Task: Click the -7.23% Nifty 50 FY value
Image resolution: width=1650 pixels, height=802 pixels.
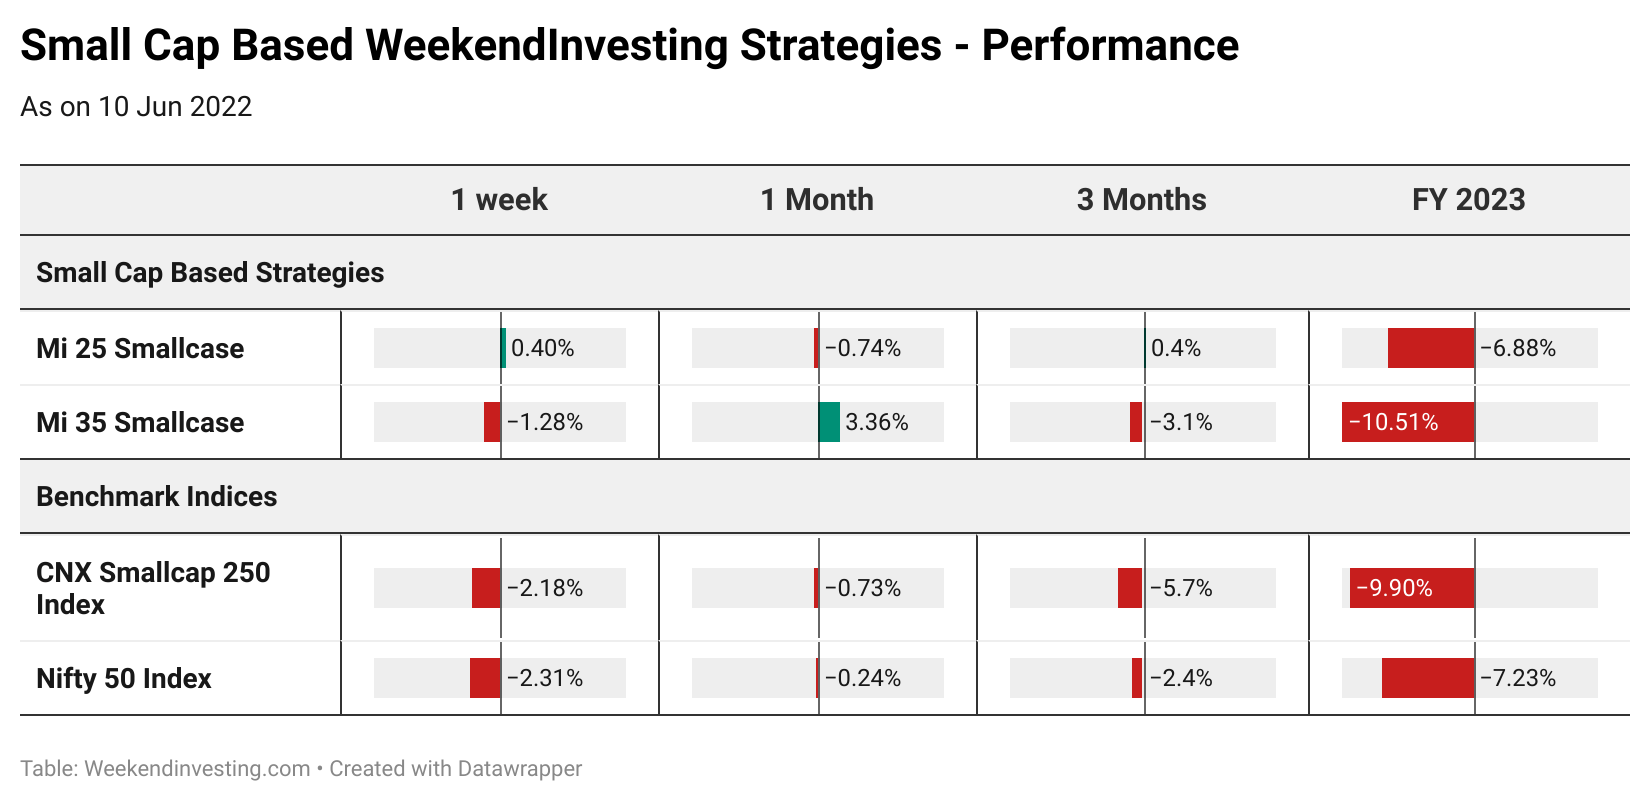Action: point(1518,678)
